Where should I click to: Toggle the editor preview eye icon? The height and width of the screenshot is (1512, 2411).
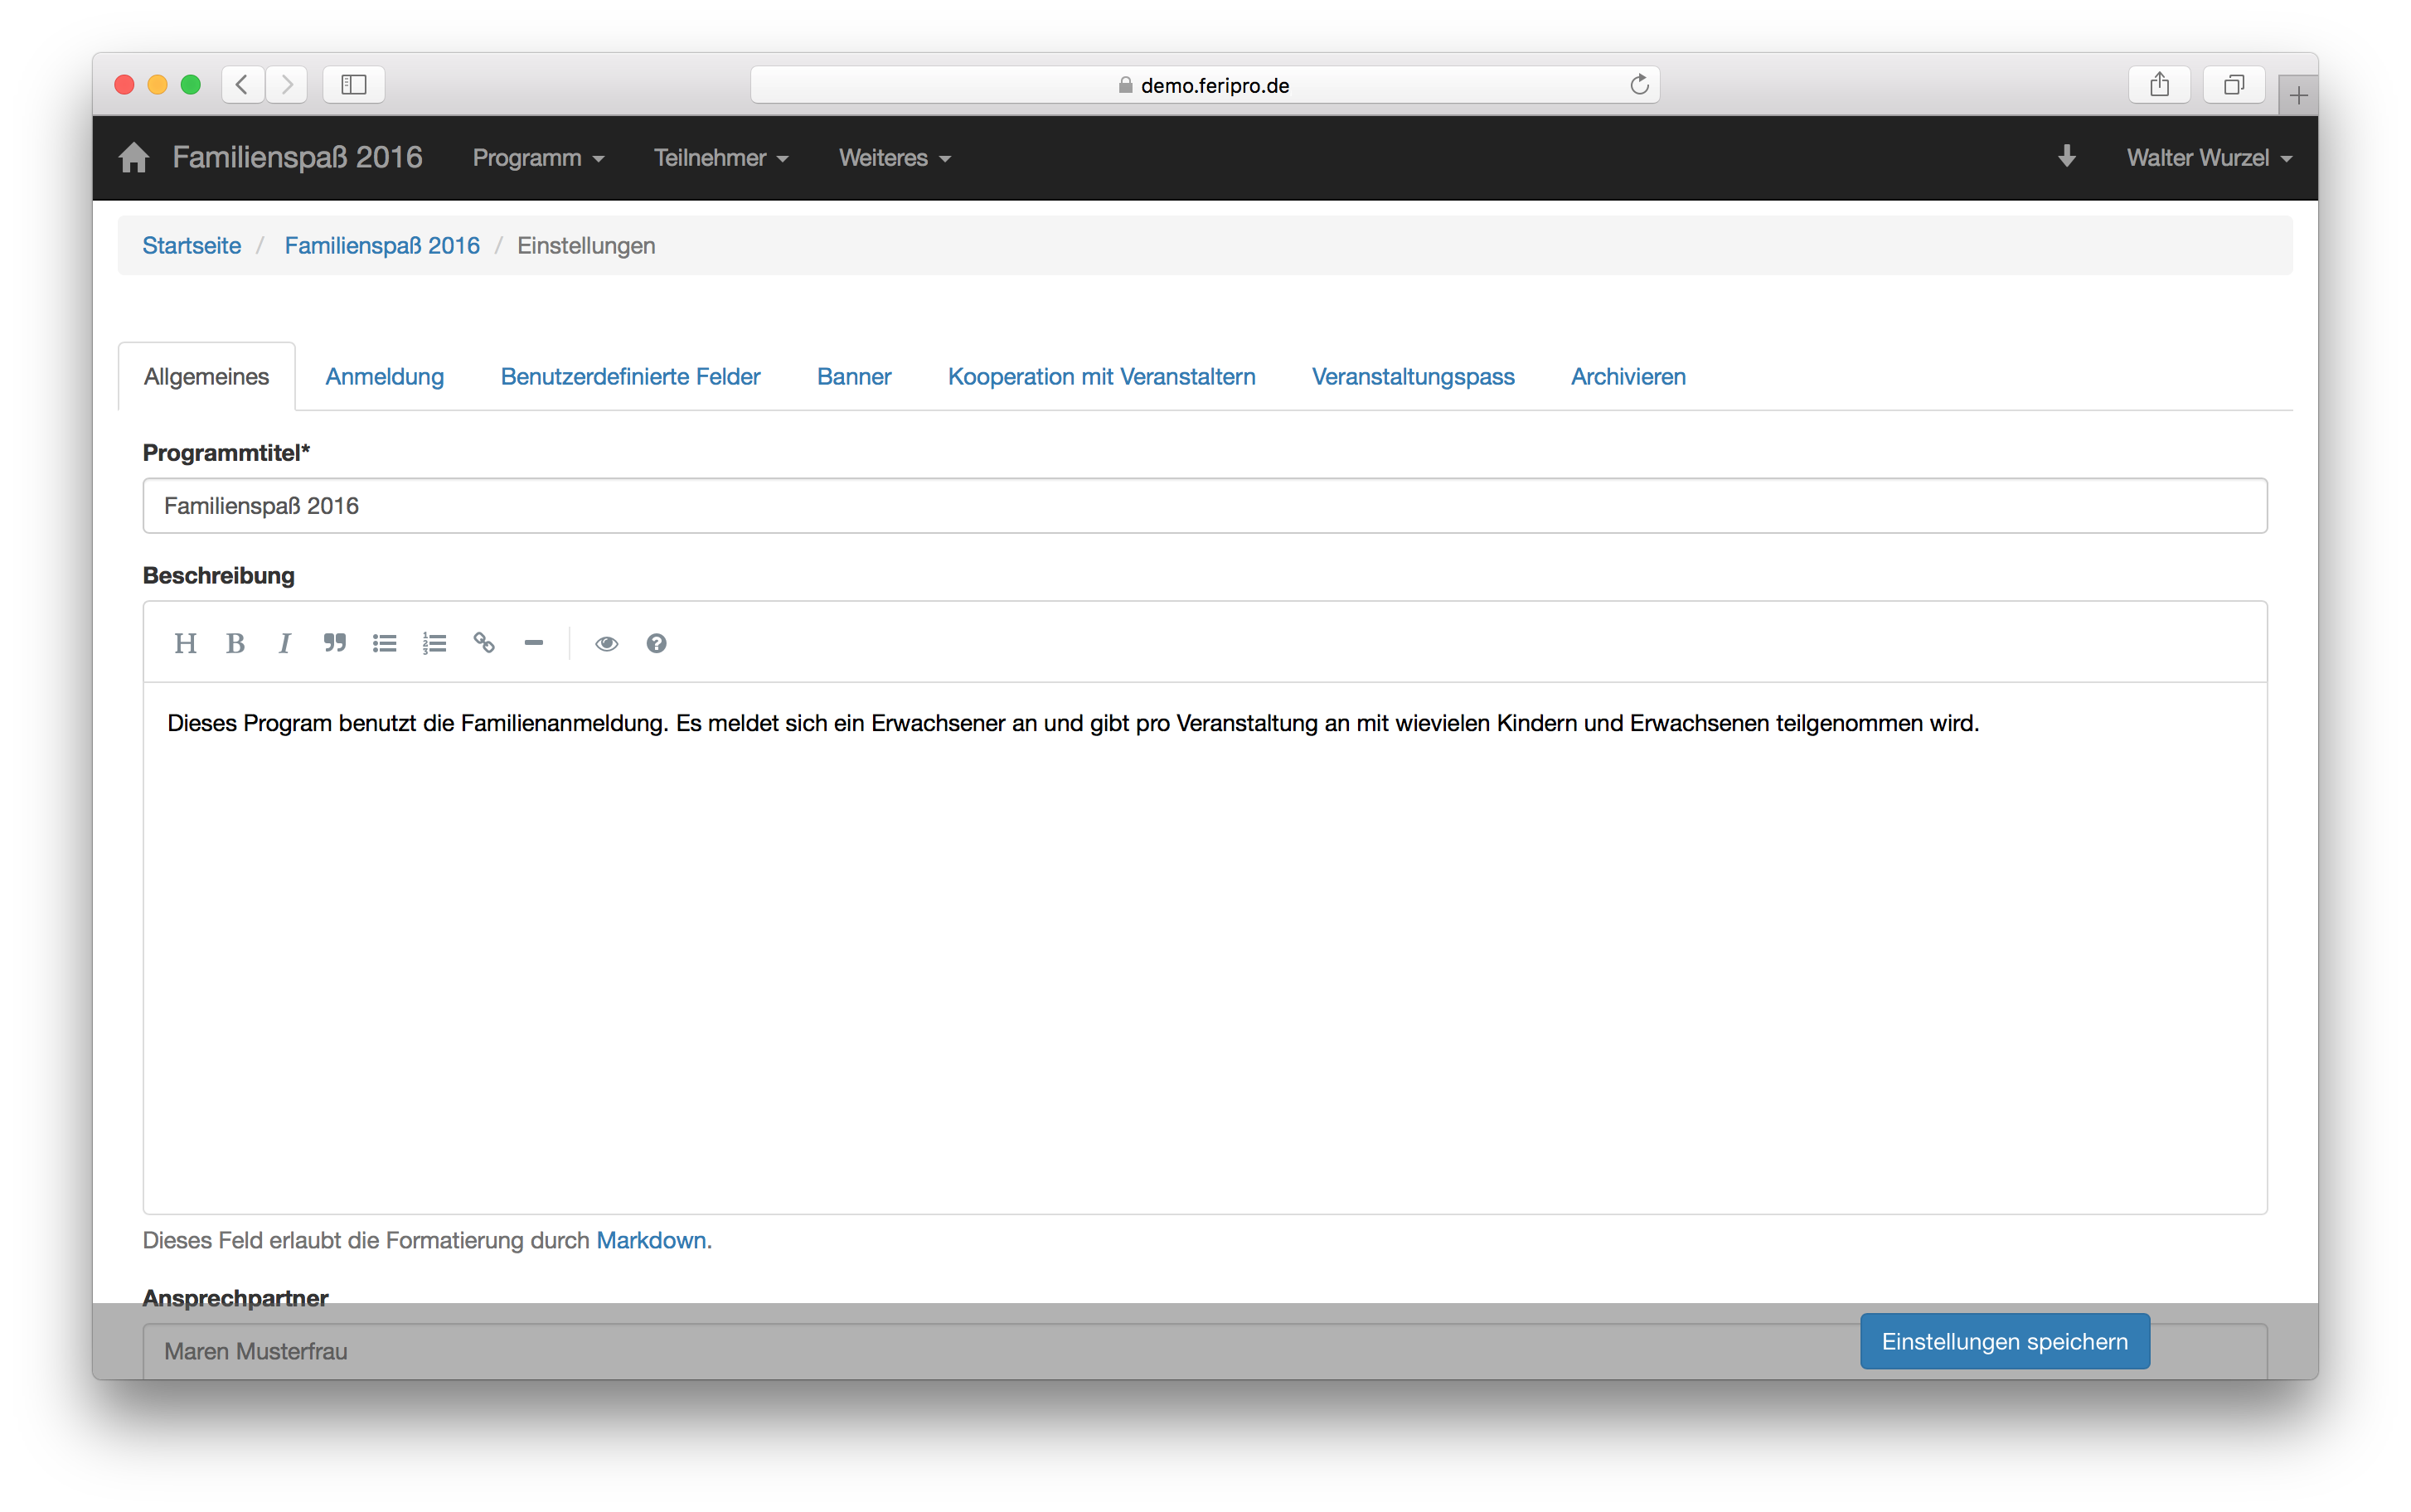[606, 643]
